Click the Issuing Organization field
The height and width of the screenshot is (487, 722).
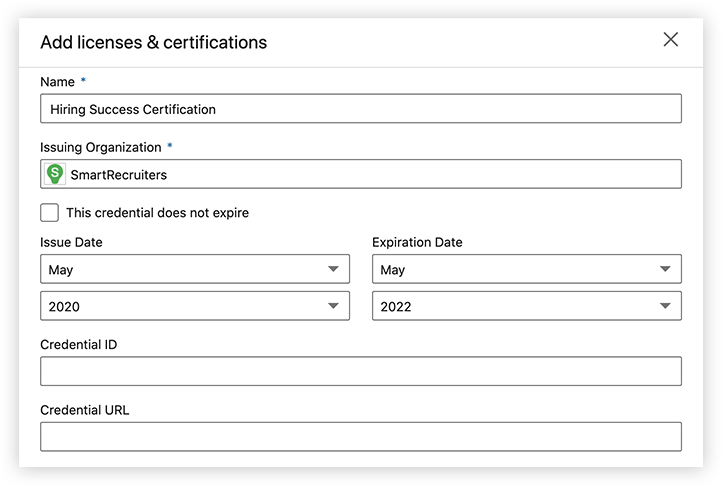coord(361,174)
